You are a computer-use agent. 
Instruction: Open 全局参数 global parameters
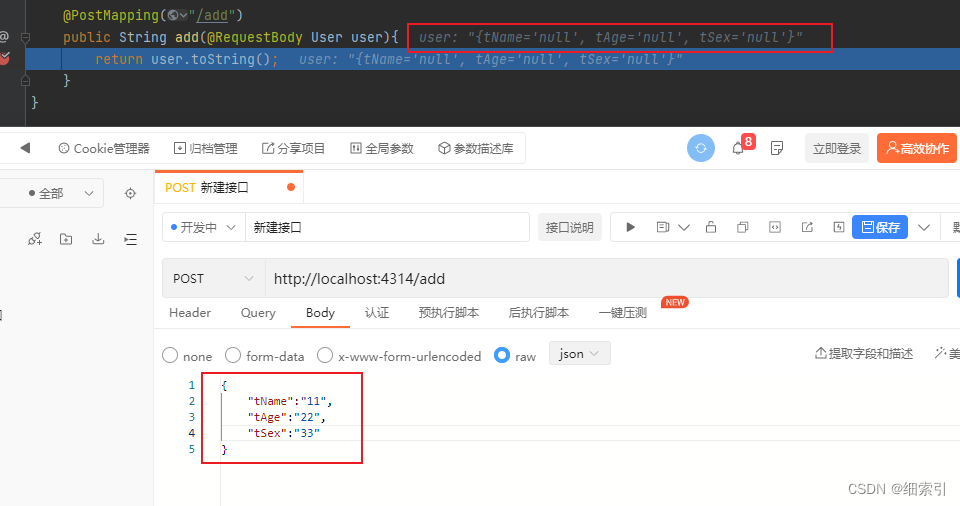point(382,148)
